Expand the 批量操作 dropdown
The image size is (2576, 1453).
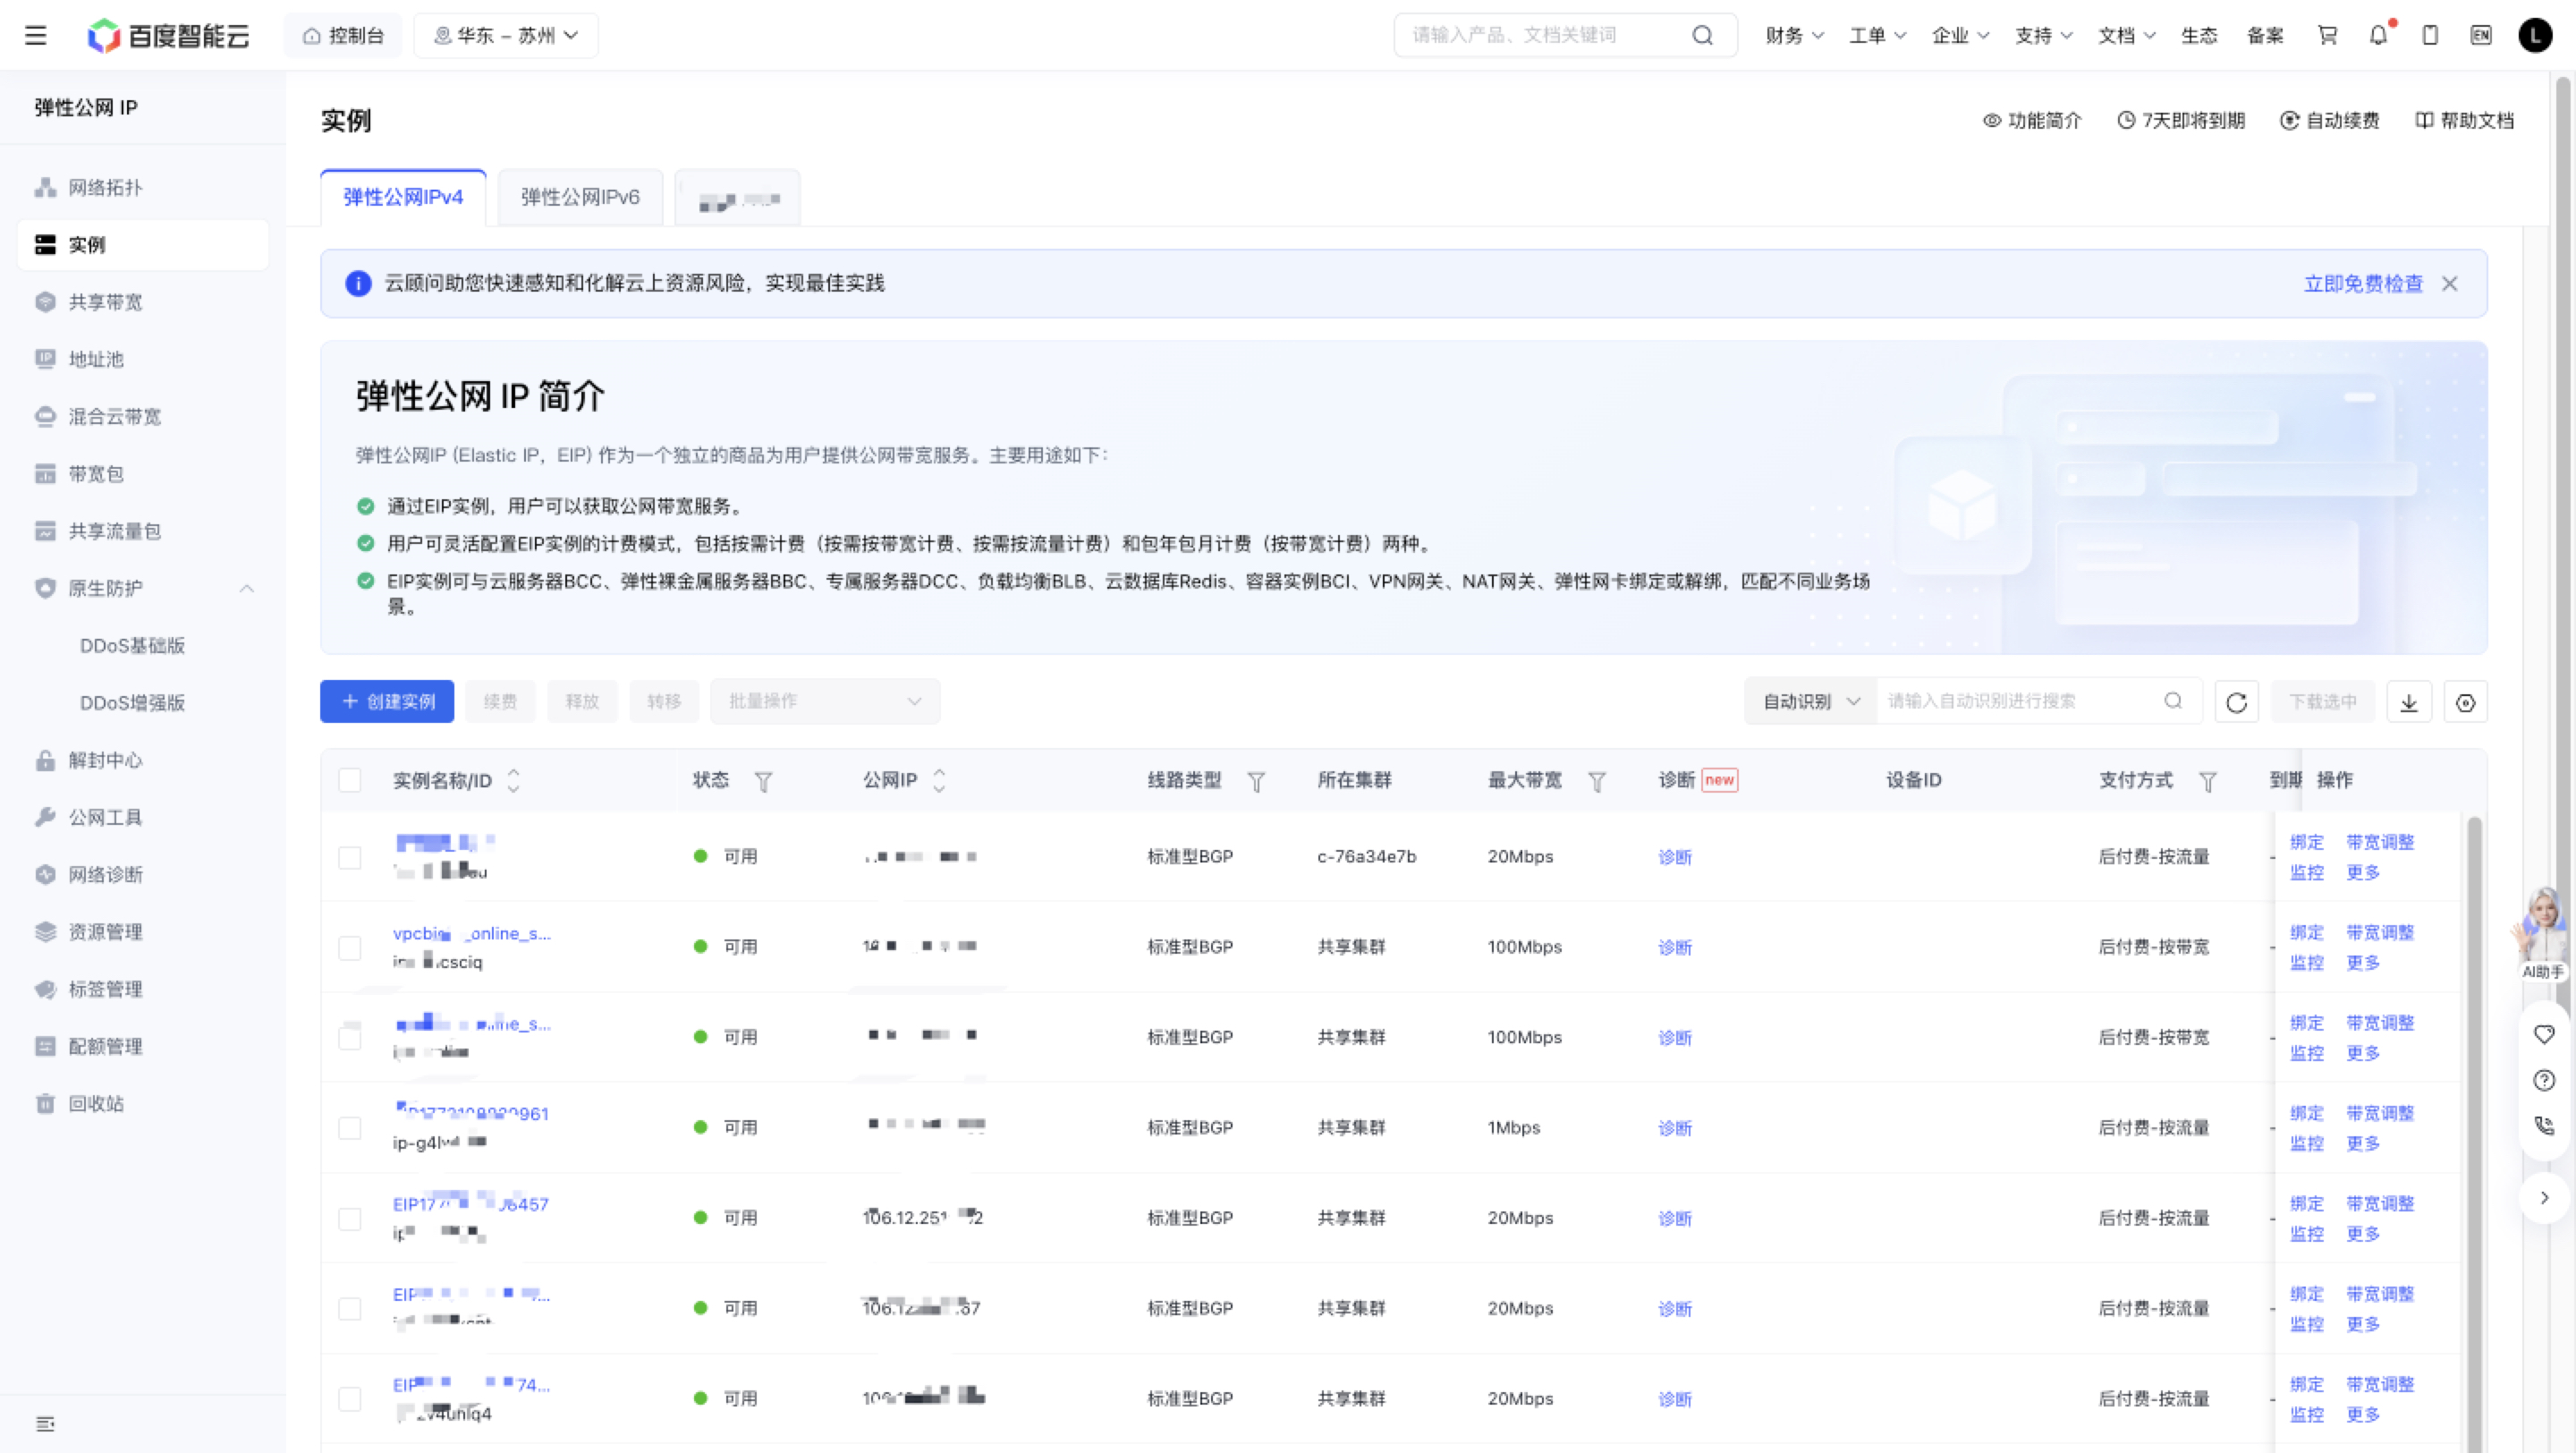tap(825, 702)
